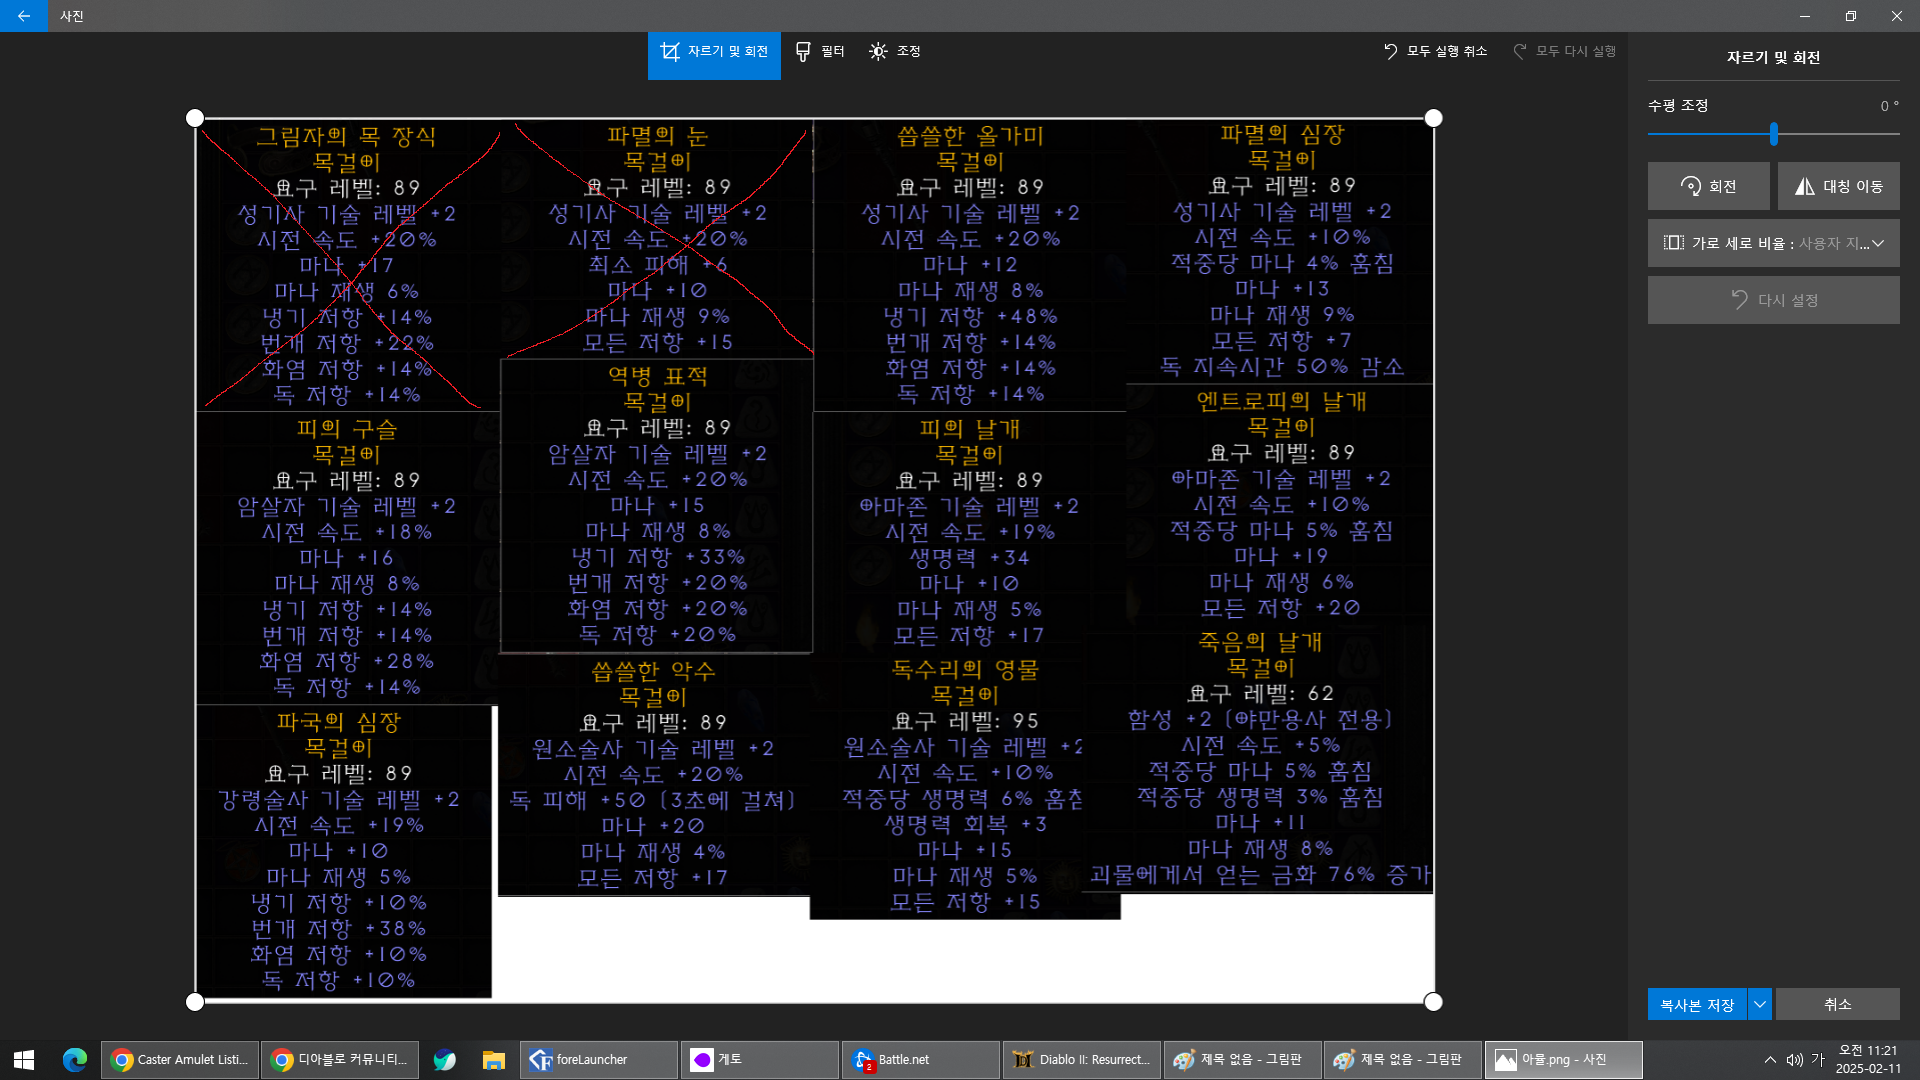1920x1080 pixels.
Task: Switch to Diablo II: Resurrected window
Action: (x=1081, y=1059)
